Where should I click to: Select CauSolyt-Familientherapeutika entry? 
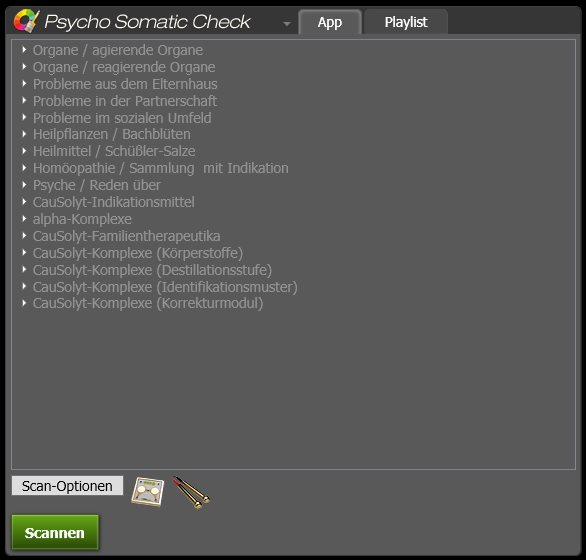(x=127, y=236)
